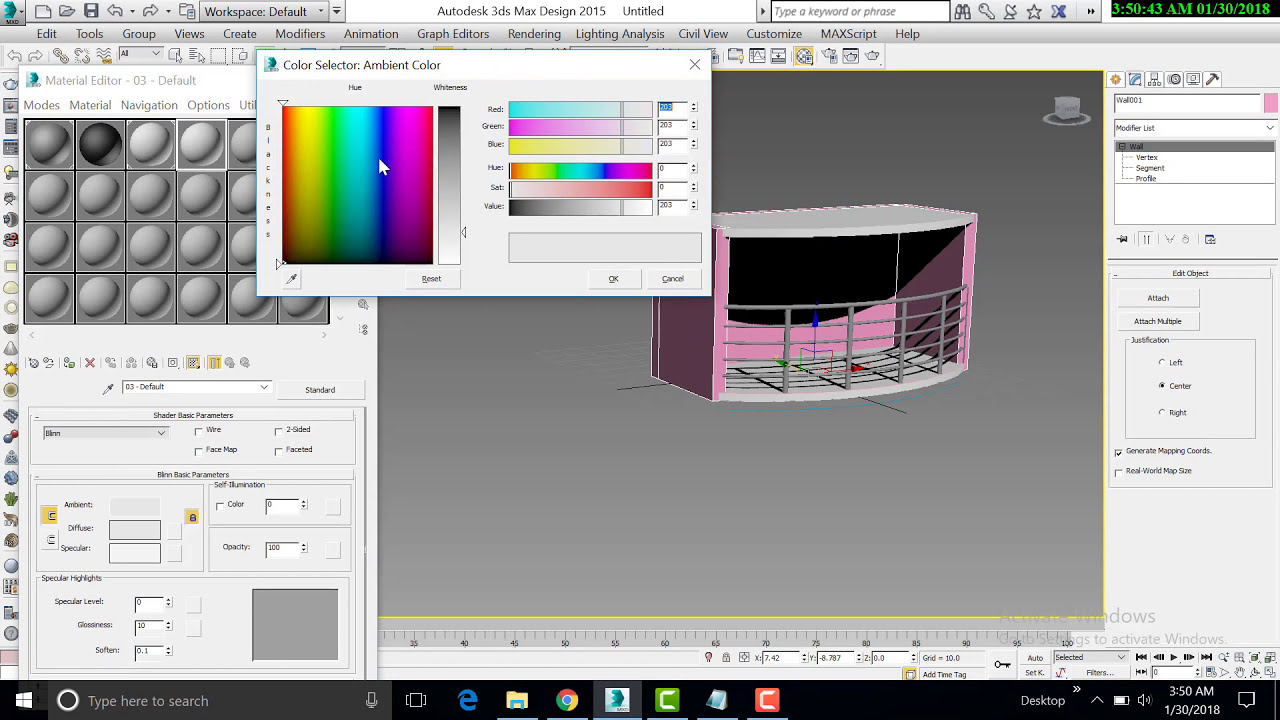
Task: Open the Utilities hammer tab
Action: pos(1213,79)
